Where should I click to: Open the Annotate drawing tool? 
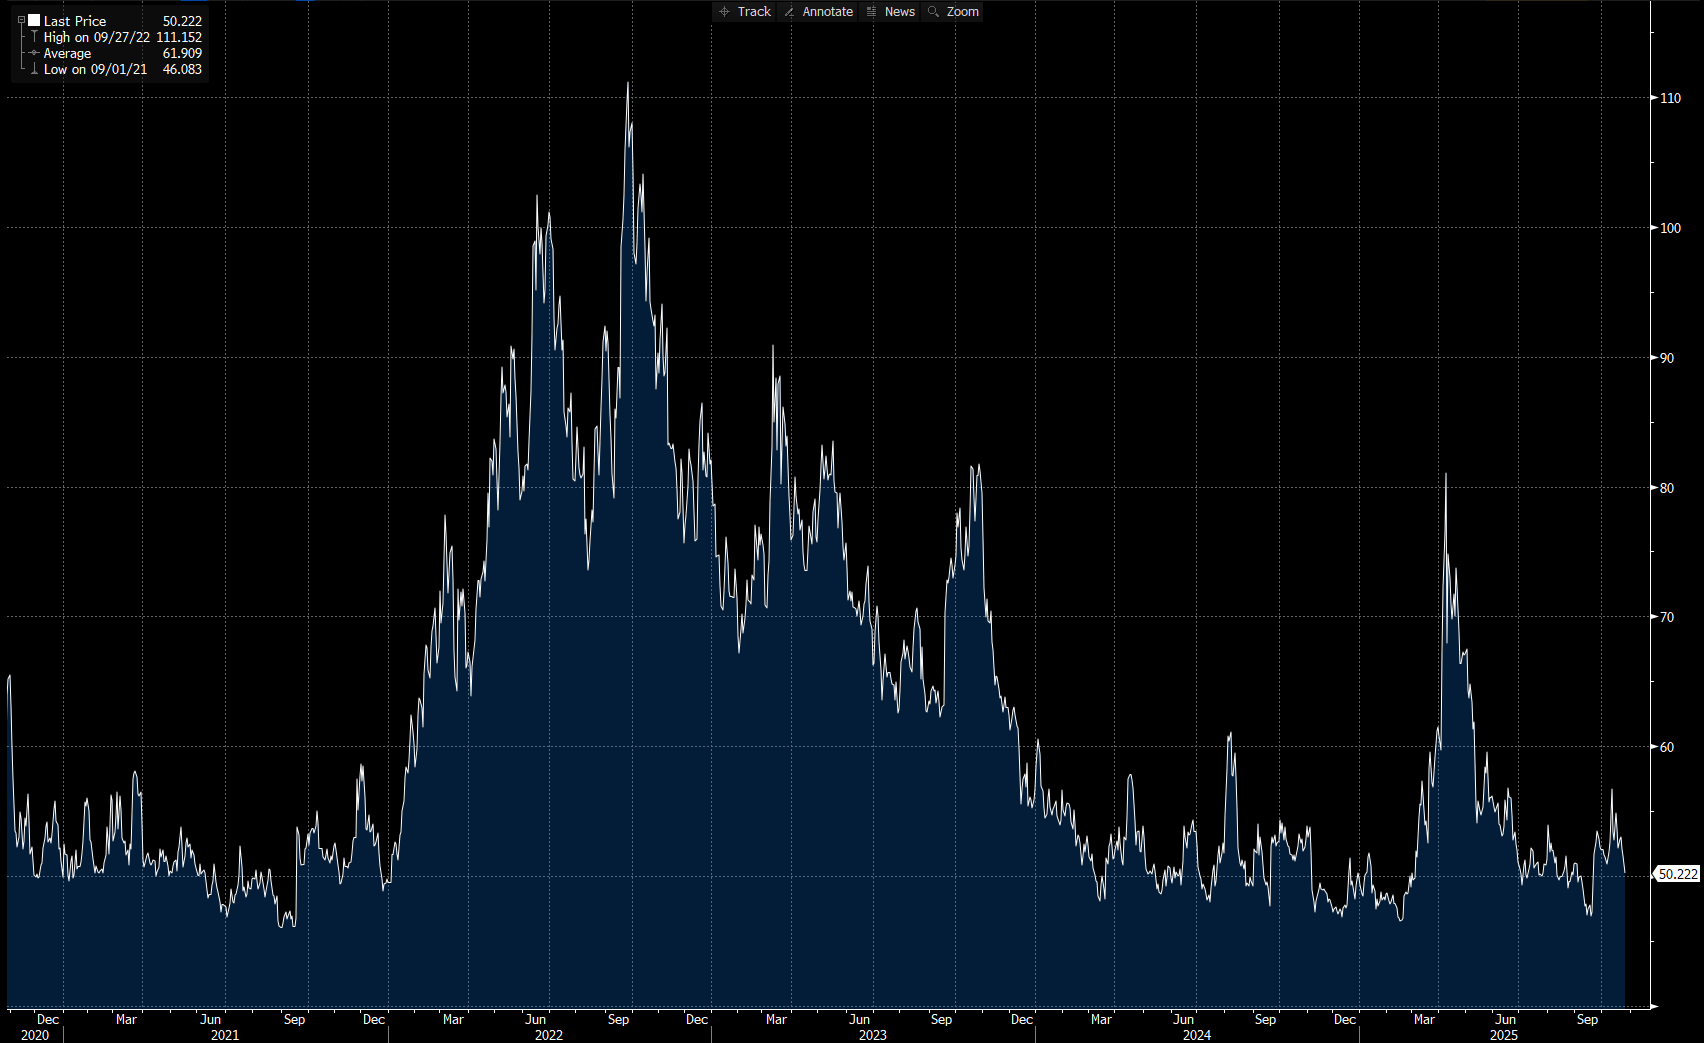[818, 11]
